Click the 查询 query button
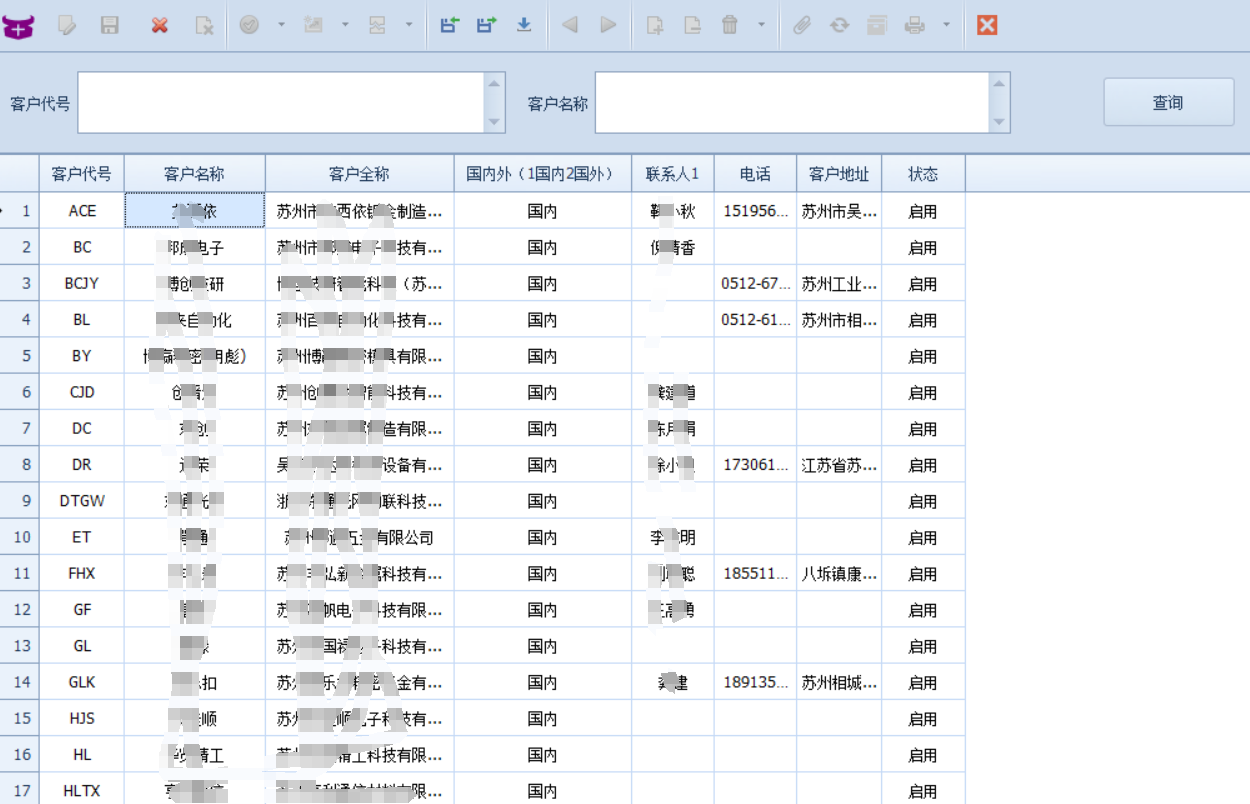The width and height of the screenshot is (1250, 804). click(1168, 102)
